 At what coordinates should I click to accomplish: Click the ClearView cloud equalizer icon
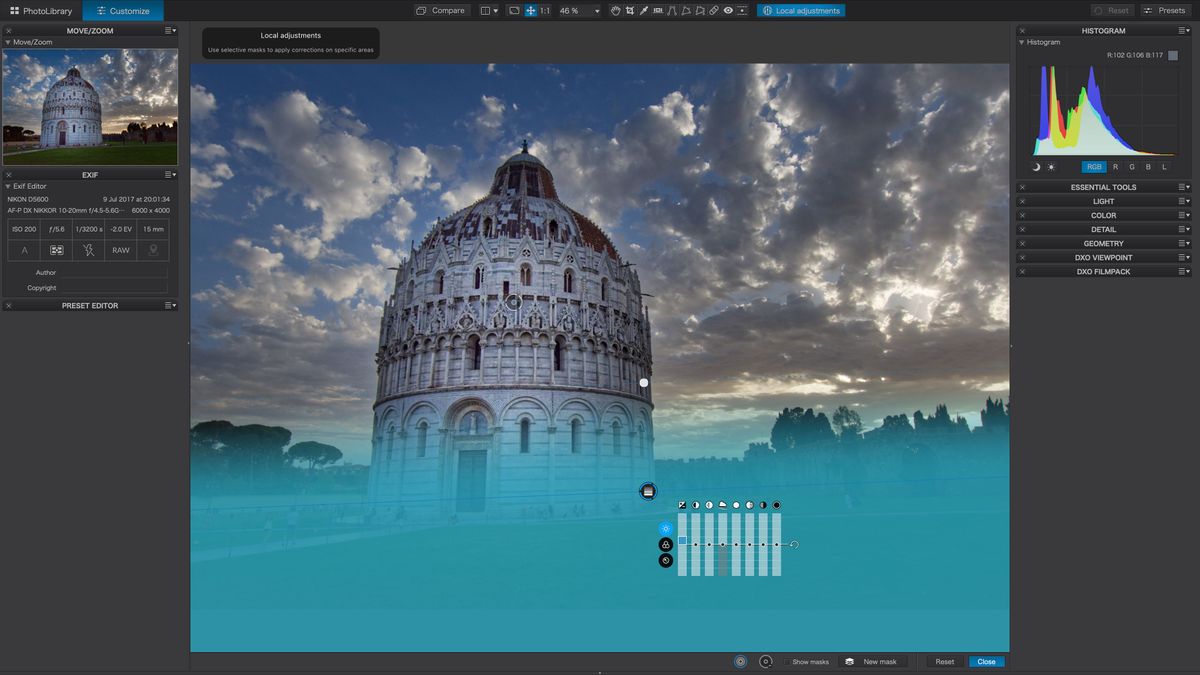[x=723, y=505]
